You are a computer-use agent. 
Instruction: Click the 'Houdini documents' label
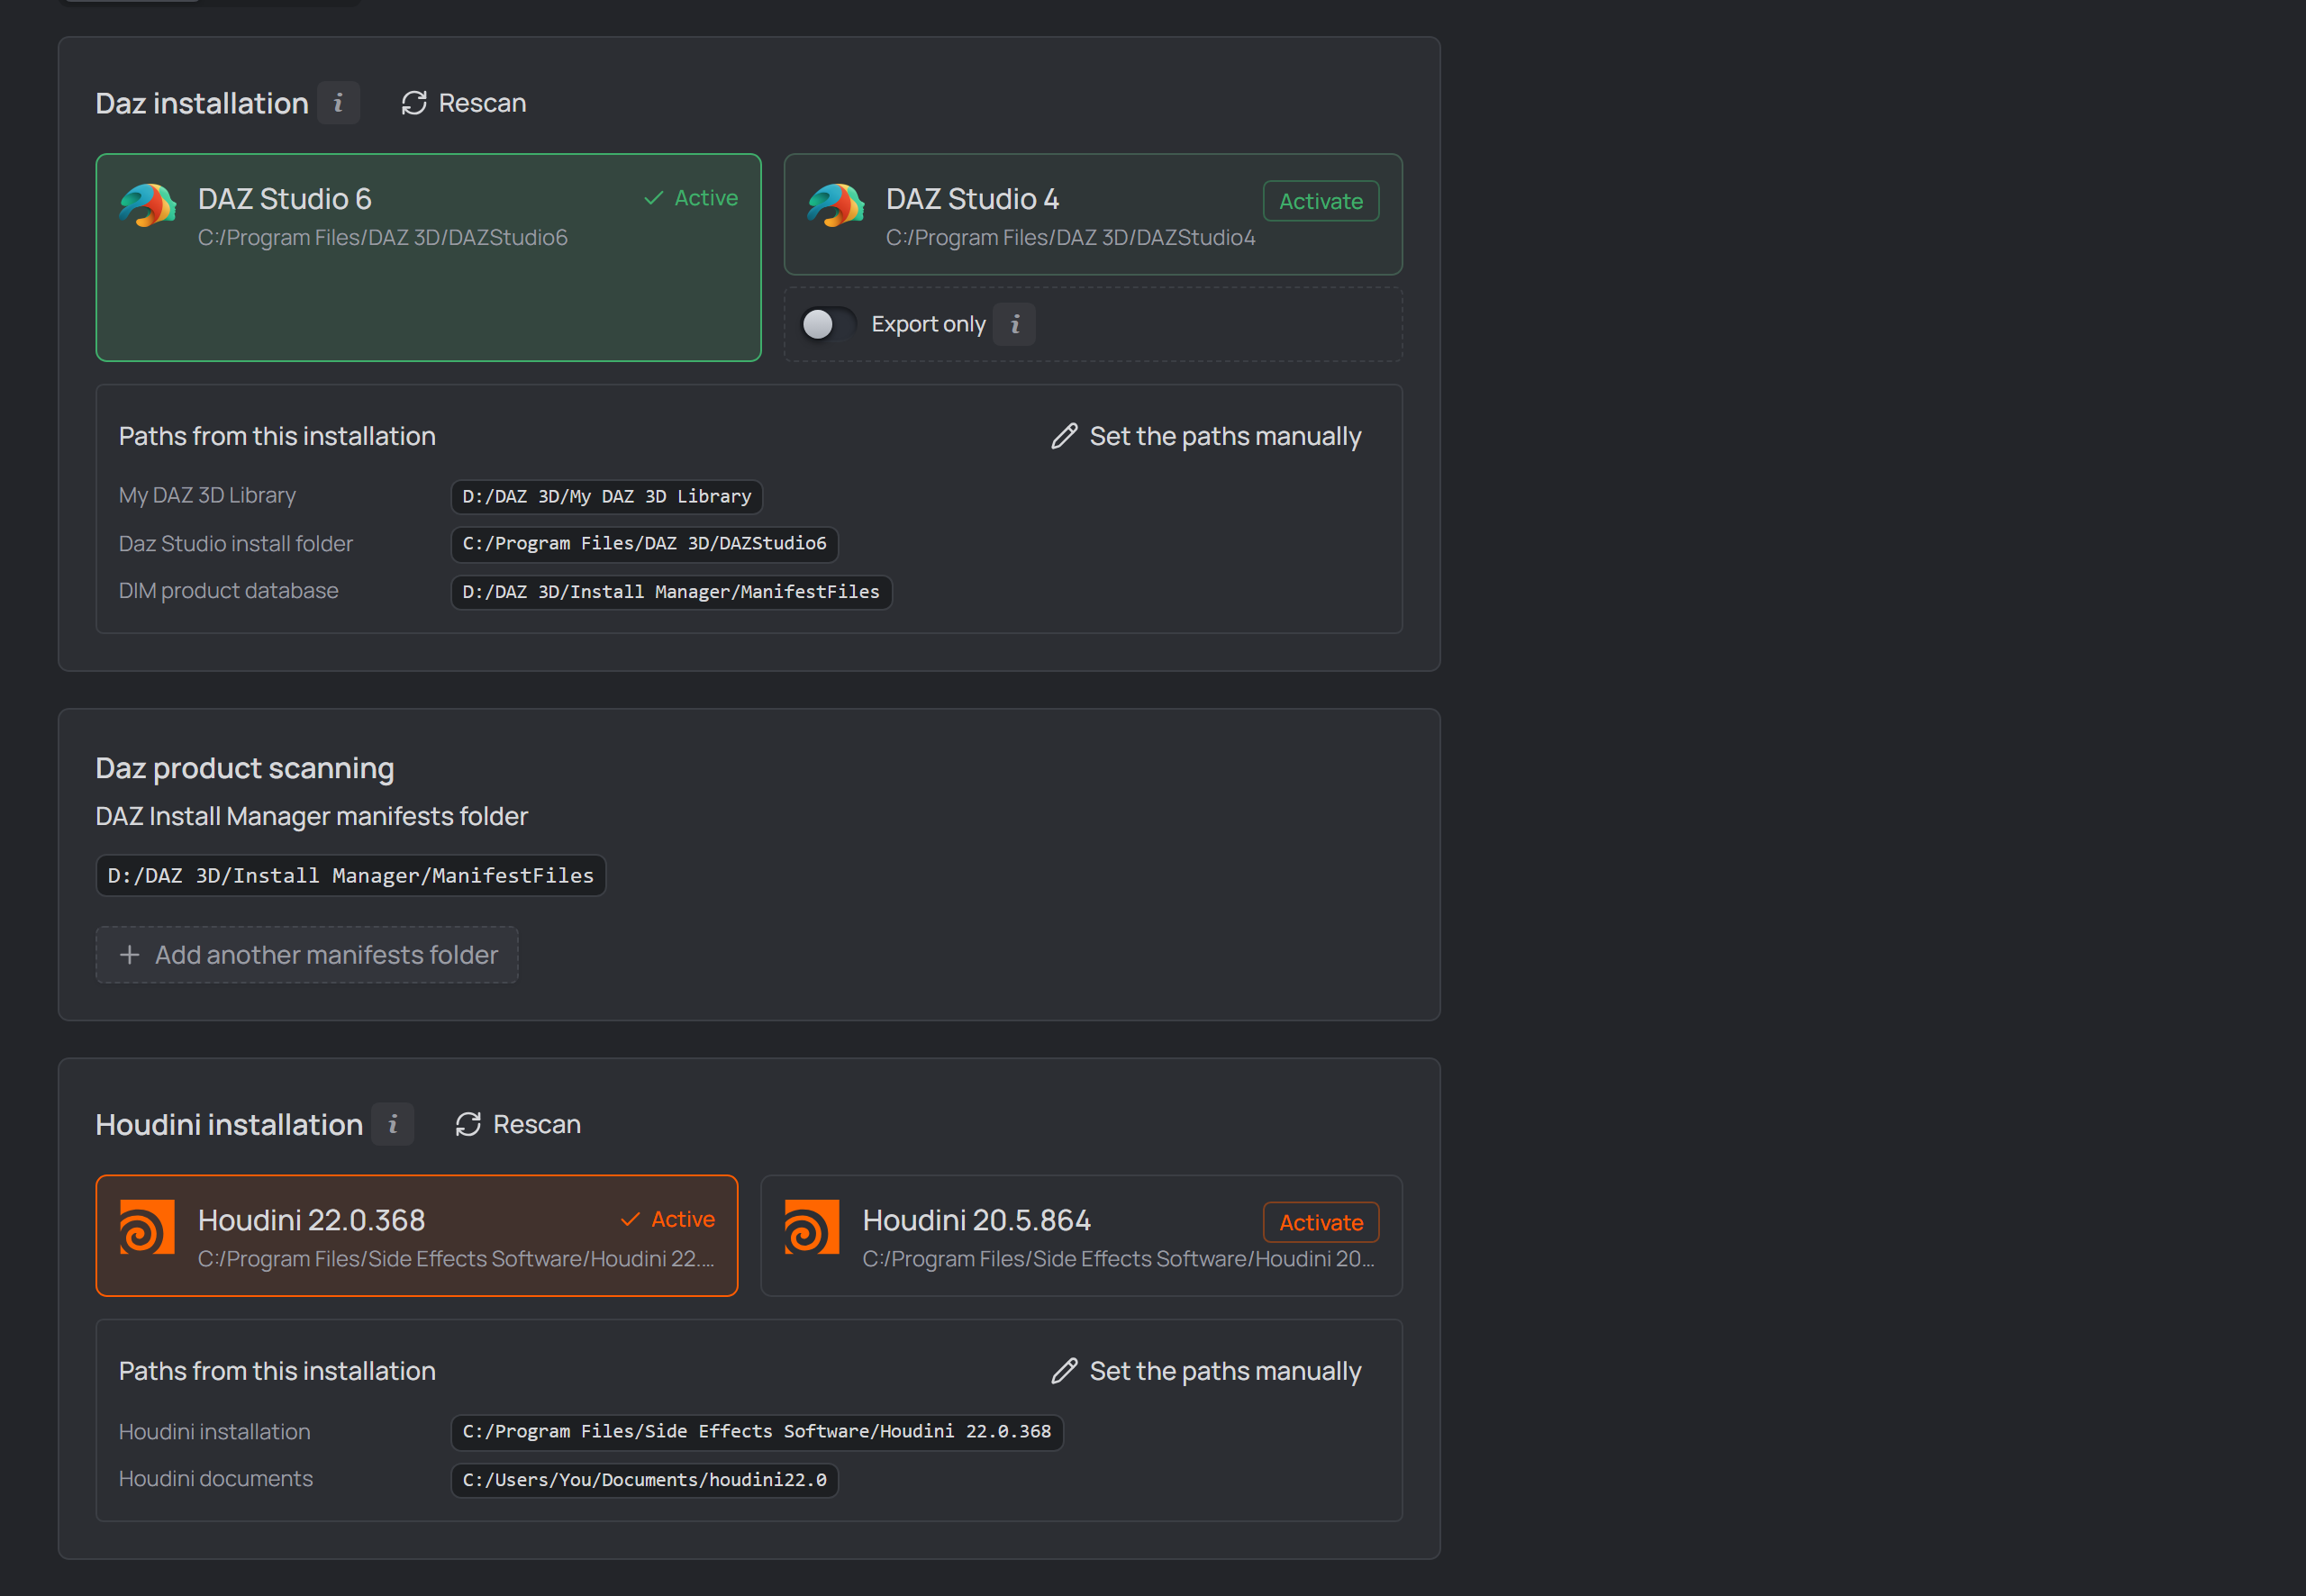click(216, 1478)
